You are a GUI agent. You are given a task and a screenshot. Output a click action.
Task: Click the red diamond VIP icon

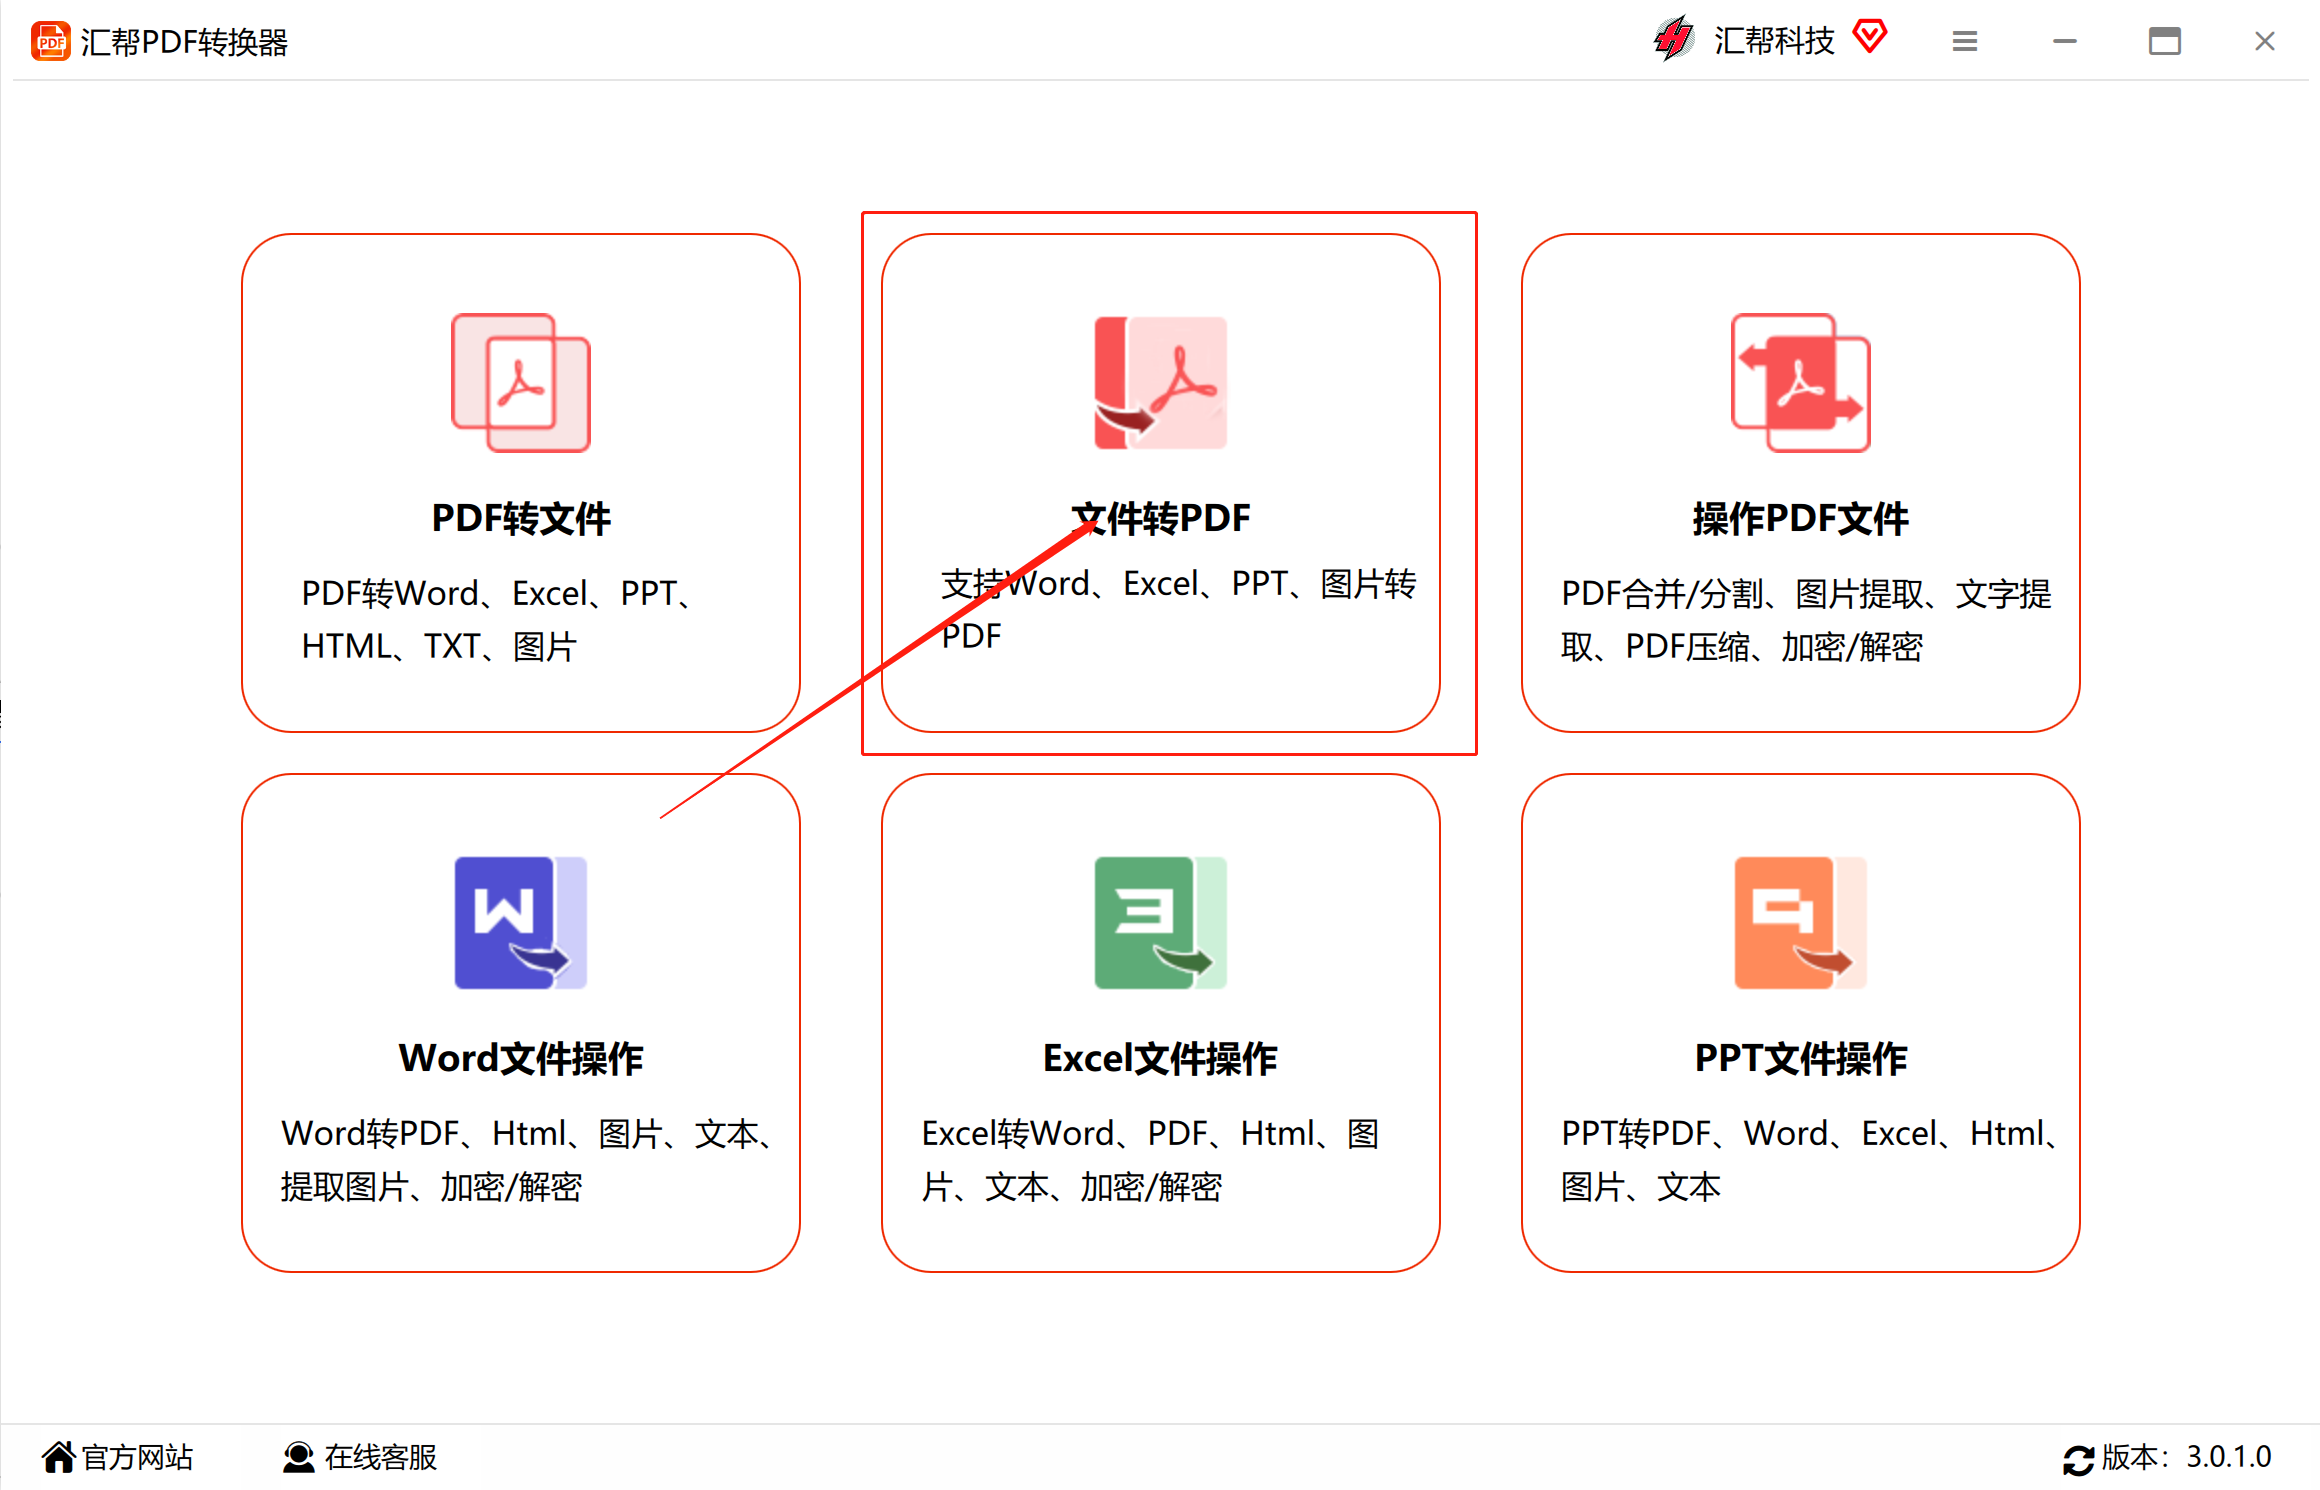coord(1869,37)
